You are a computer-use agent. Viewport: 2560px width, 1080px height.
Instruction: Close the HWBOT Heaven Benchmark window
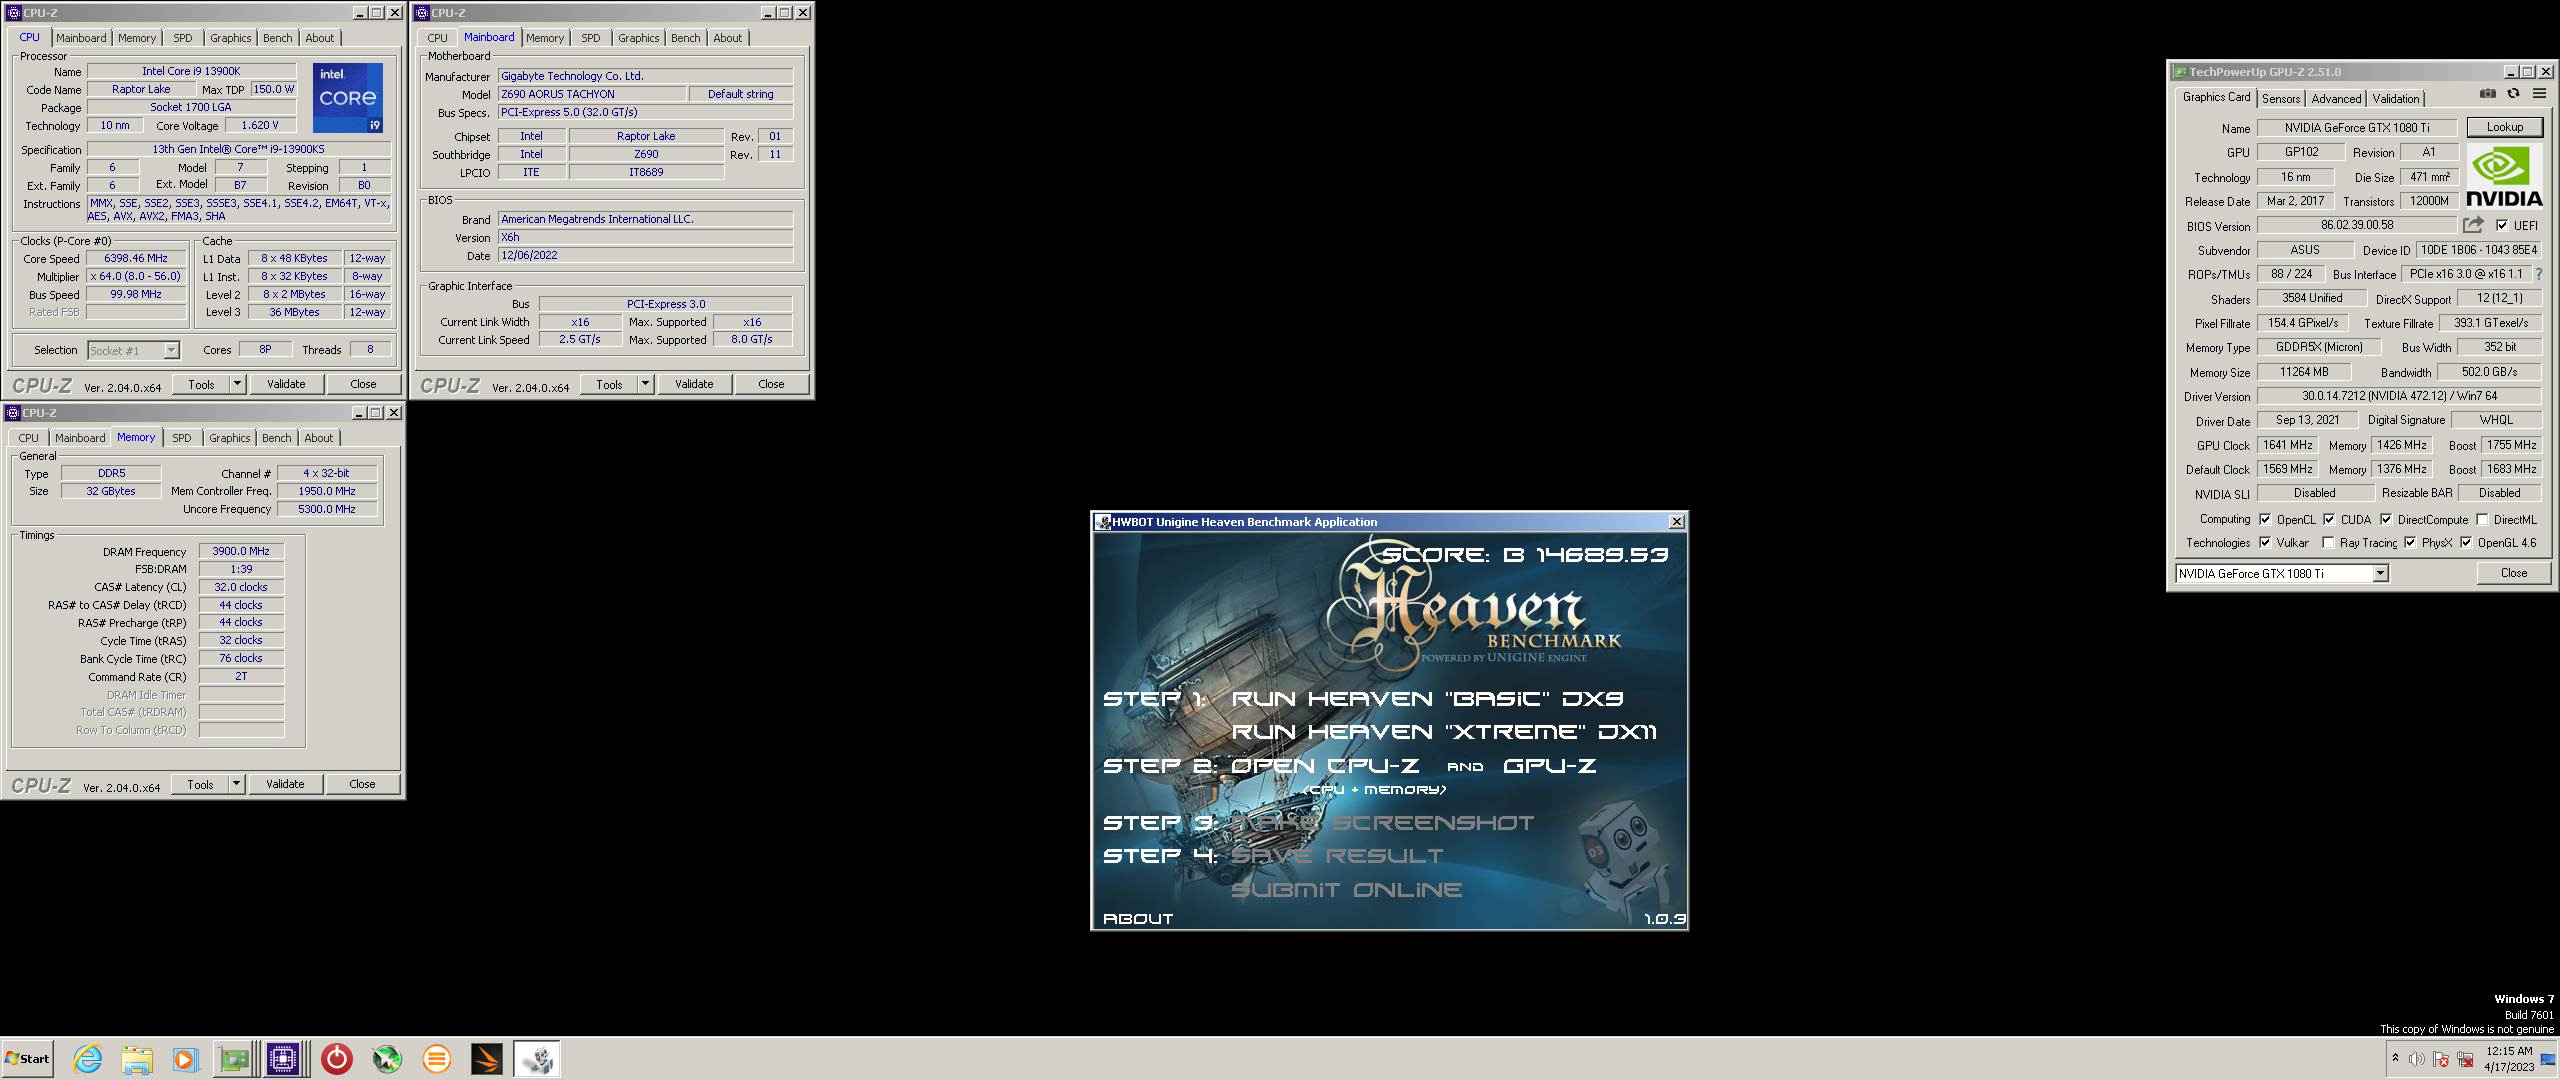[x=1677, y=521]
